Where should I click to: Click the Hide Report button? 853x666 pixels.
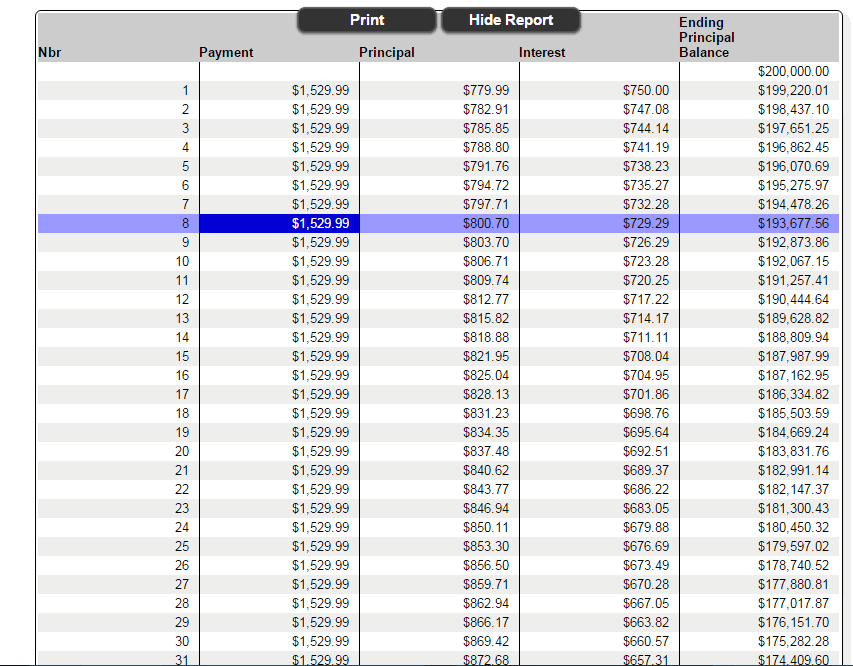(511, 20)
